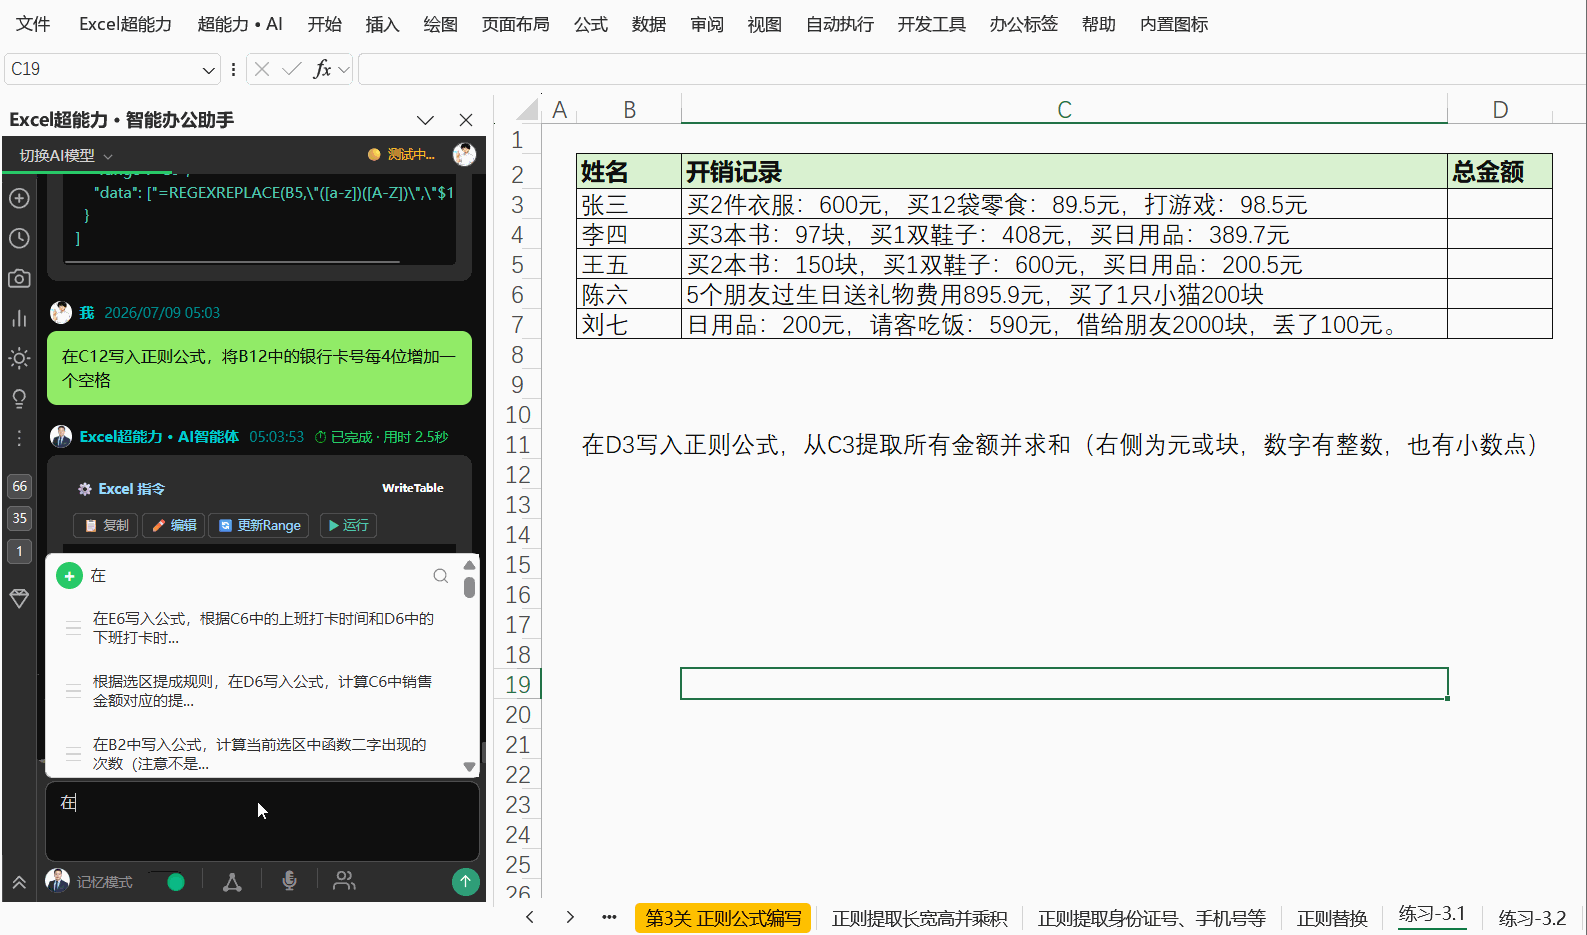This screenshot has height=935, width=1587.
Task: Expand the 切换AI模型 model dropdown
Action: click(x=66, y=156)
